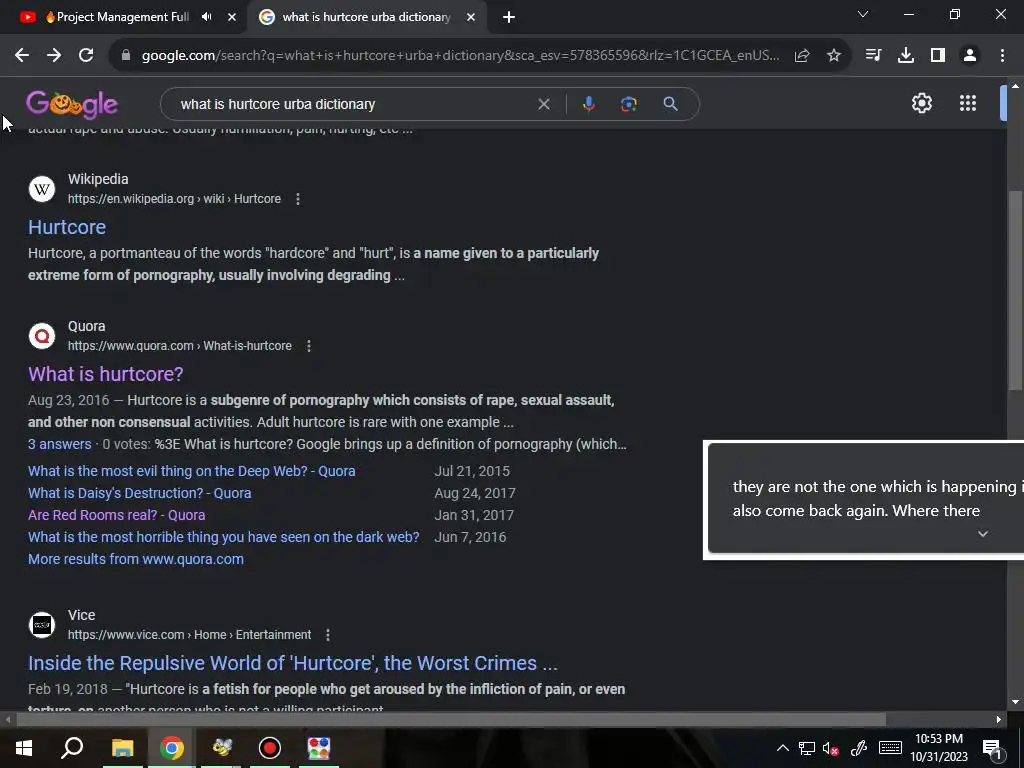The image size is (1024, 768).
Task: Open File Explorer from the taskbar
Action: tap(122, 748)
